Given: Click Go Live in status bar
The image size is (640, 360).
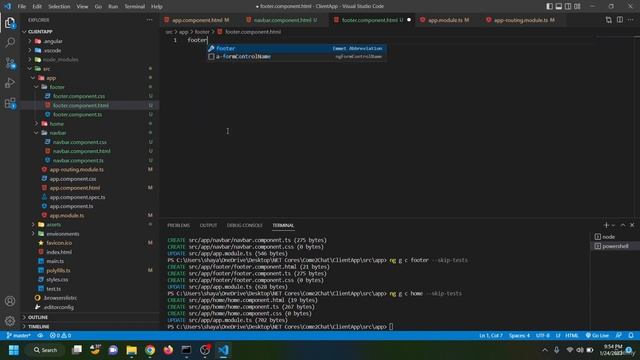Looking at the screenshot, I should 597,336.
